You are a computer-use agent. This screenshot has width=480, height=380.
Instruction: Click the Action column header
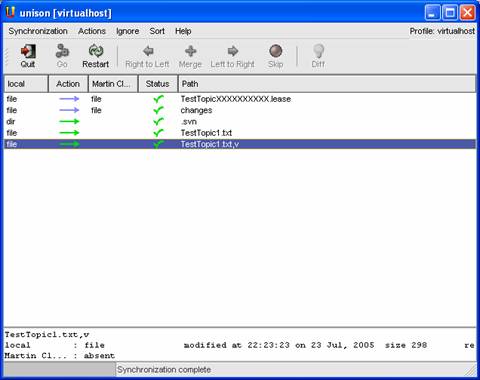(68, 84)
